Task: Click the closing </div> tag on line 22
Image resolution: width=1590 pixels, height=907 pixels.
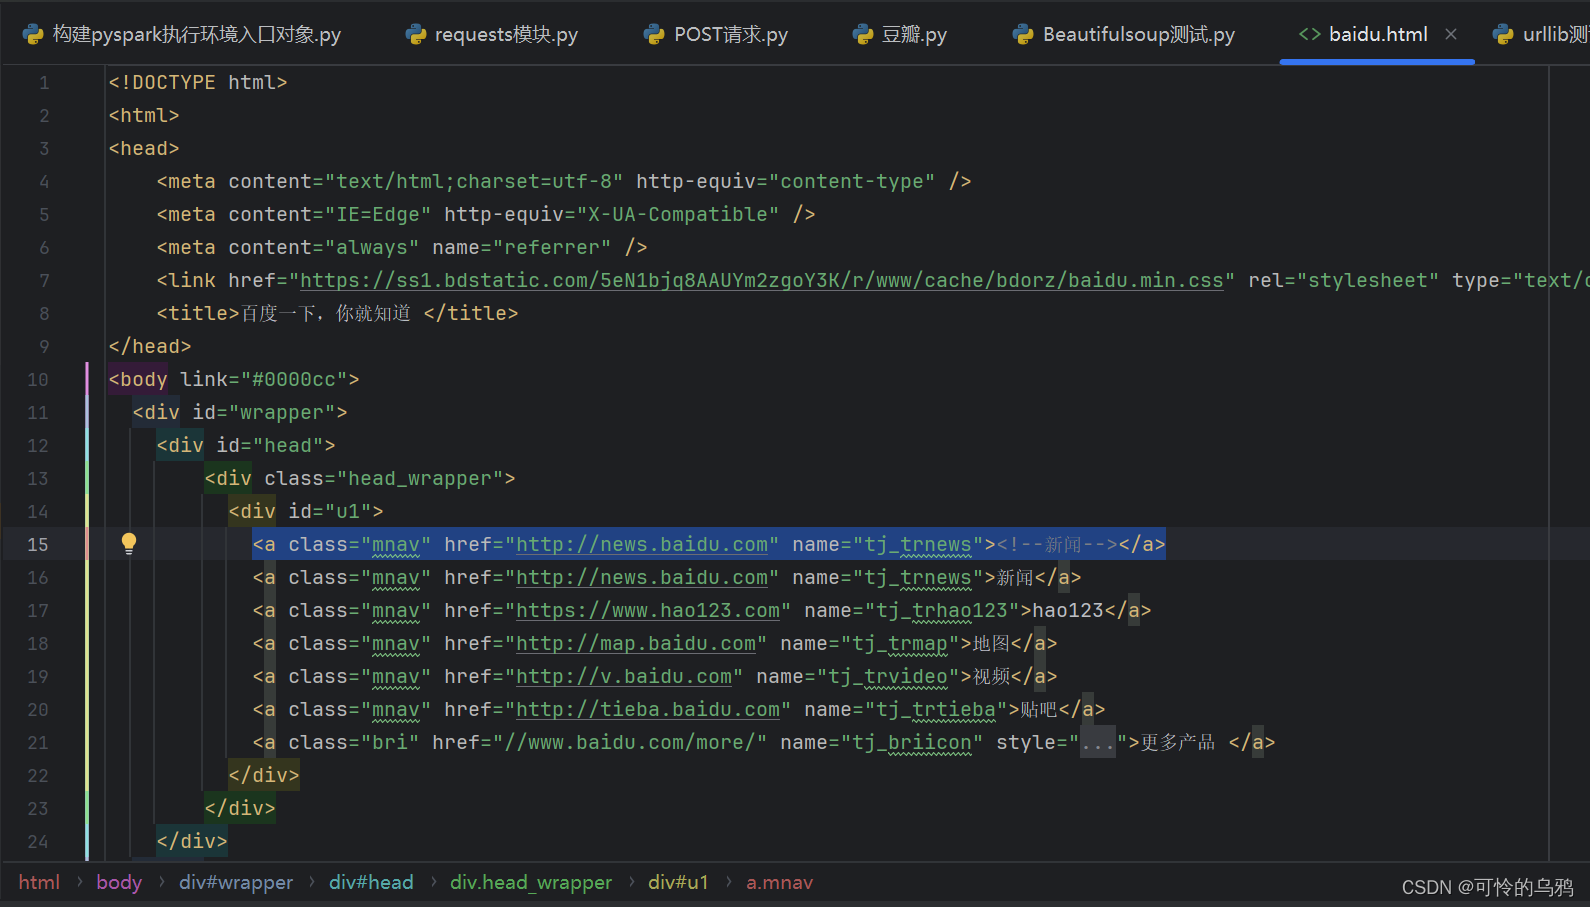Action: pyautogui.click(x=264, y=775)
